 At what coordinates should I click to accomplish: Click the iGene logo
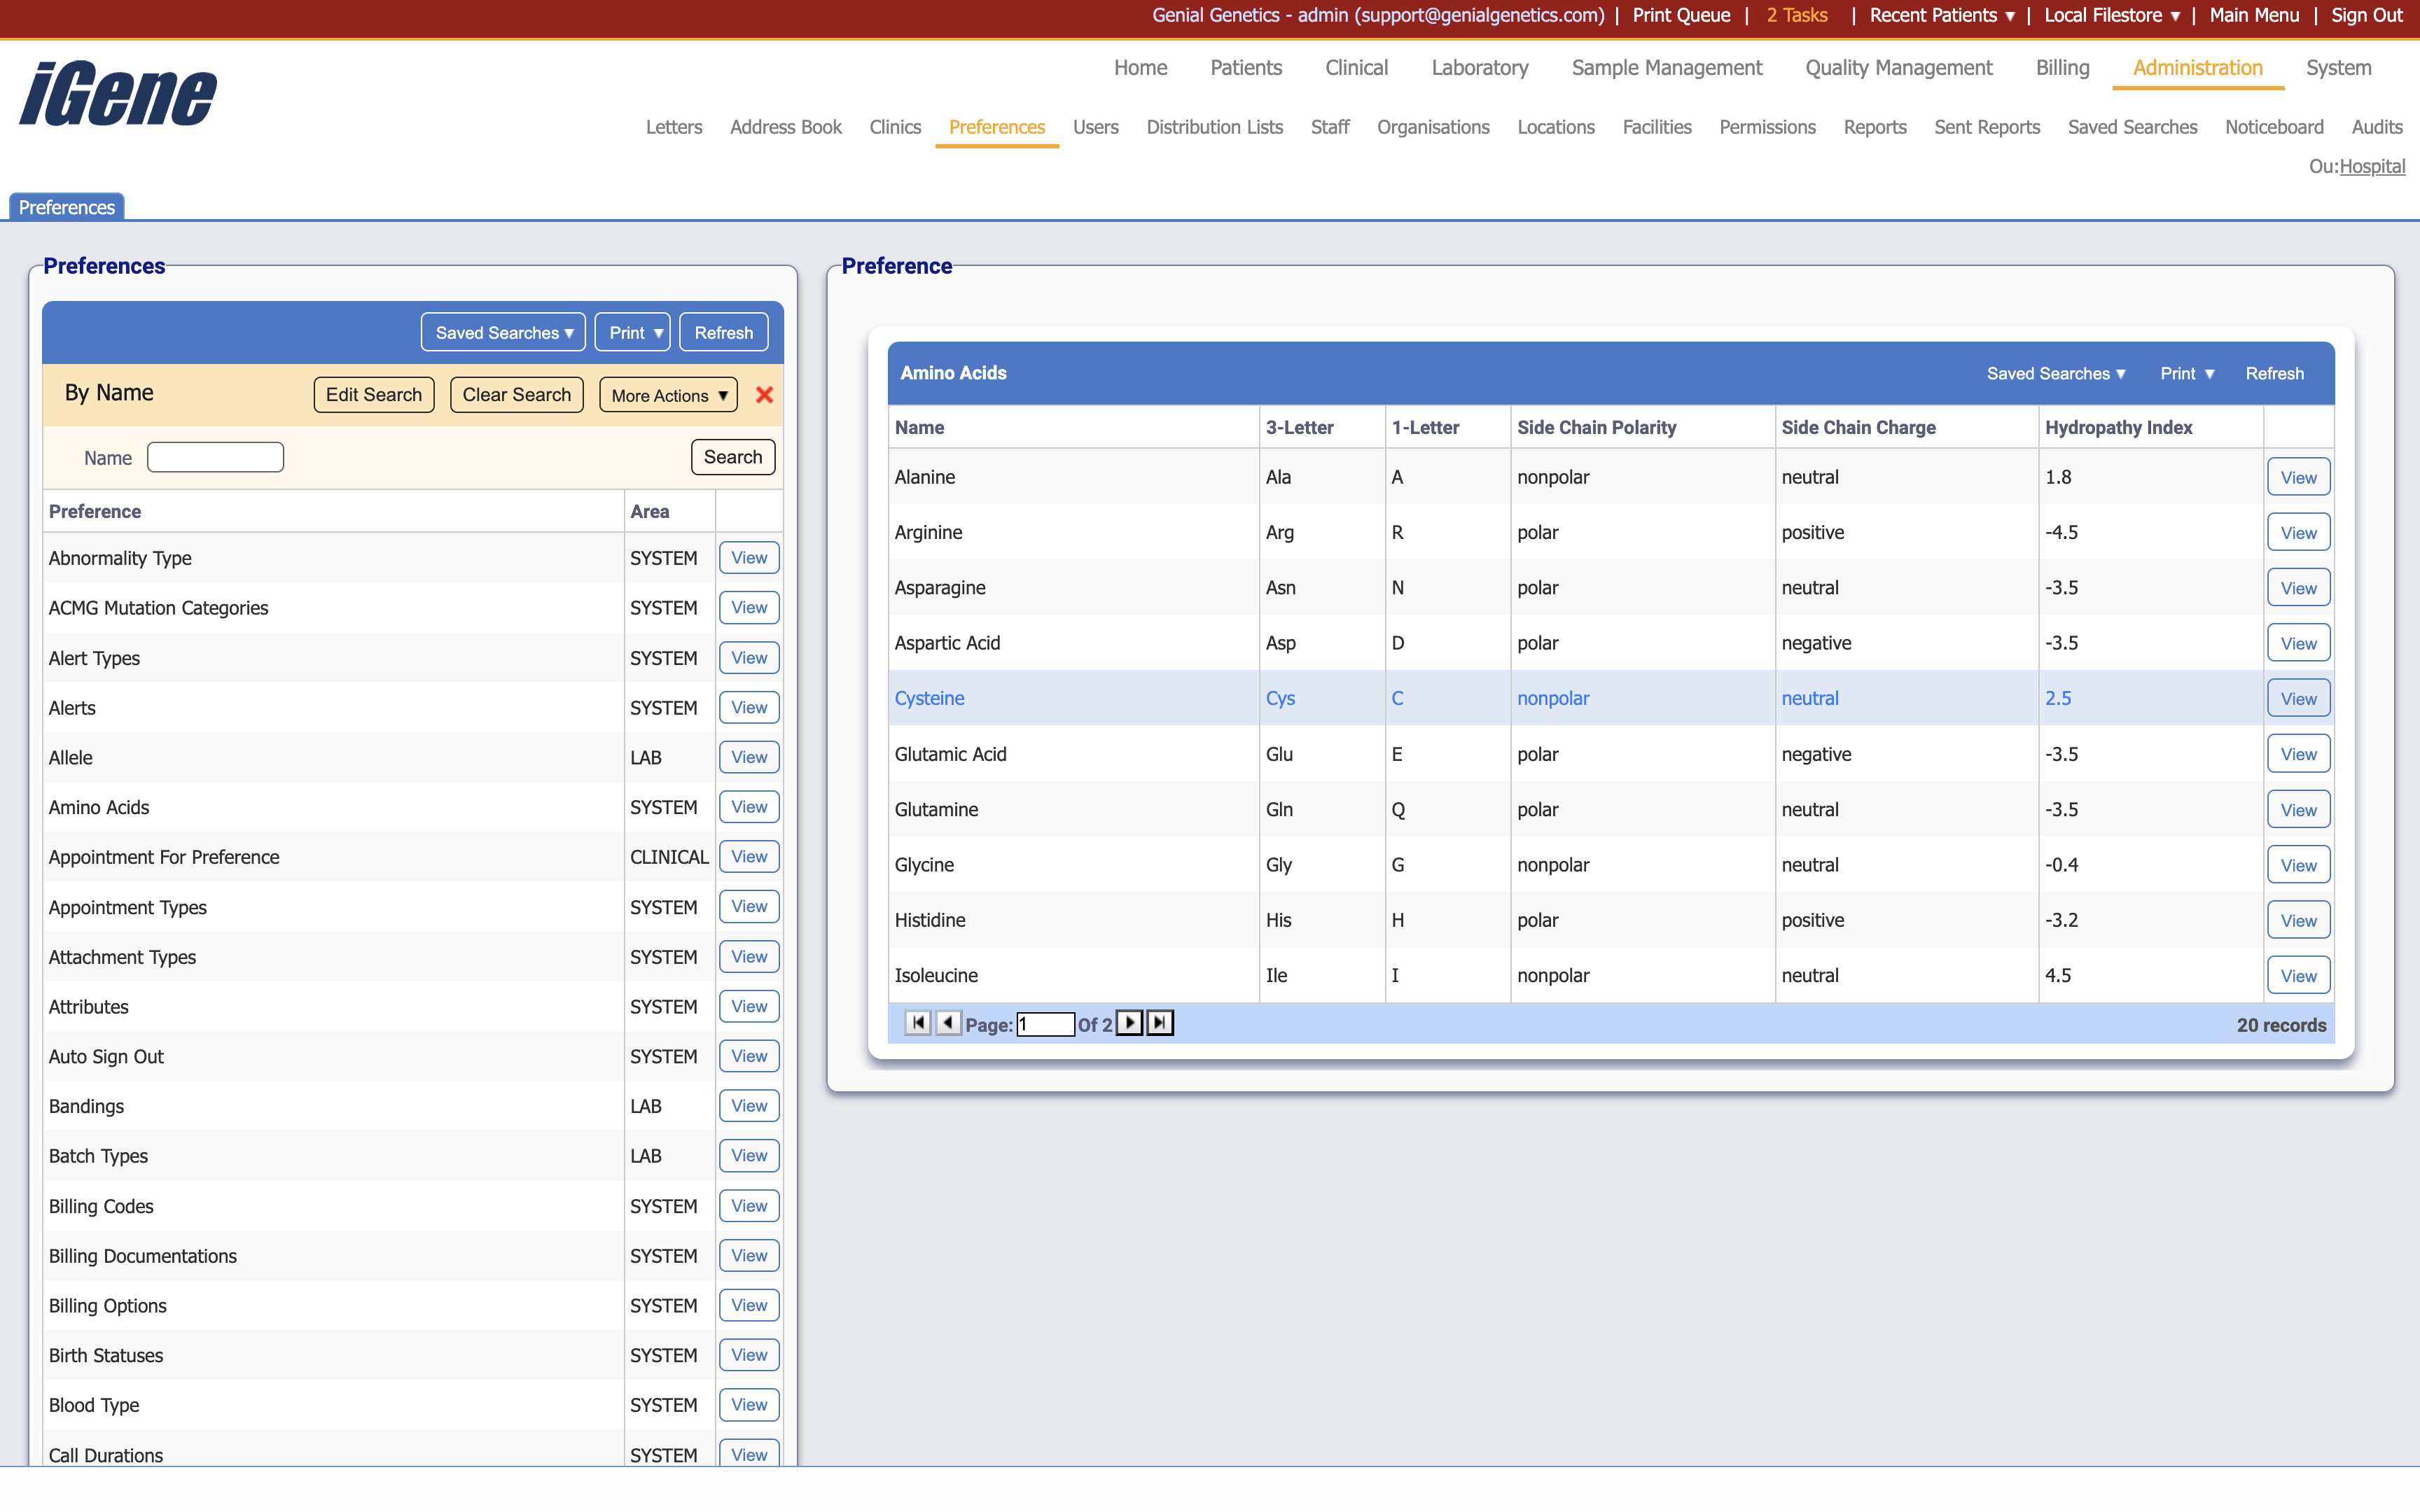118,94
